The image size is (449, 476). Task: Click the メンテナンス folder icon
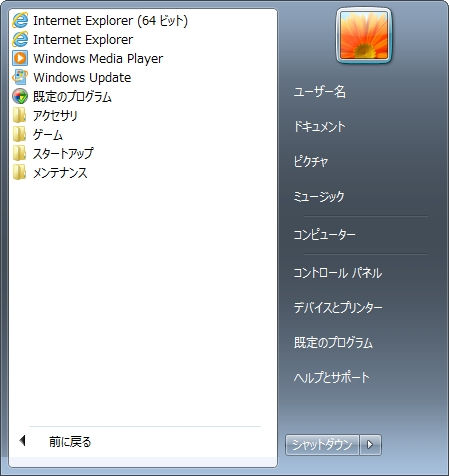click(19, 172)
